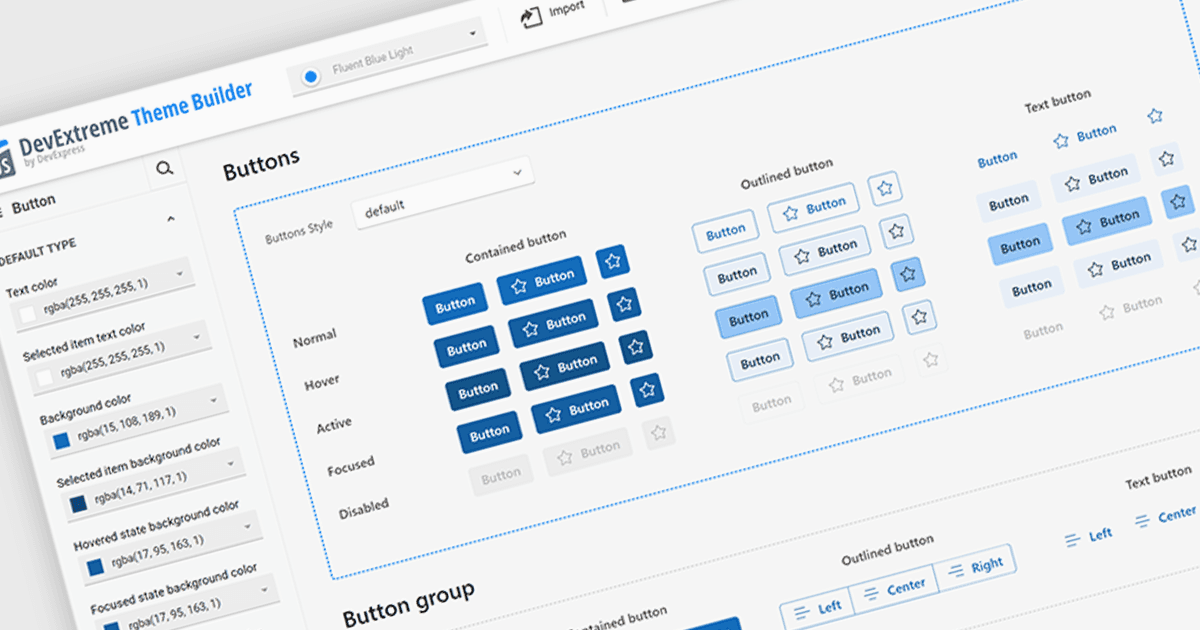Click the Button group section heading
The width and height of the screenshot is (1200, 630).
[408, 602]
